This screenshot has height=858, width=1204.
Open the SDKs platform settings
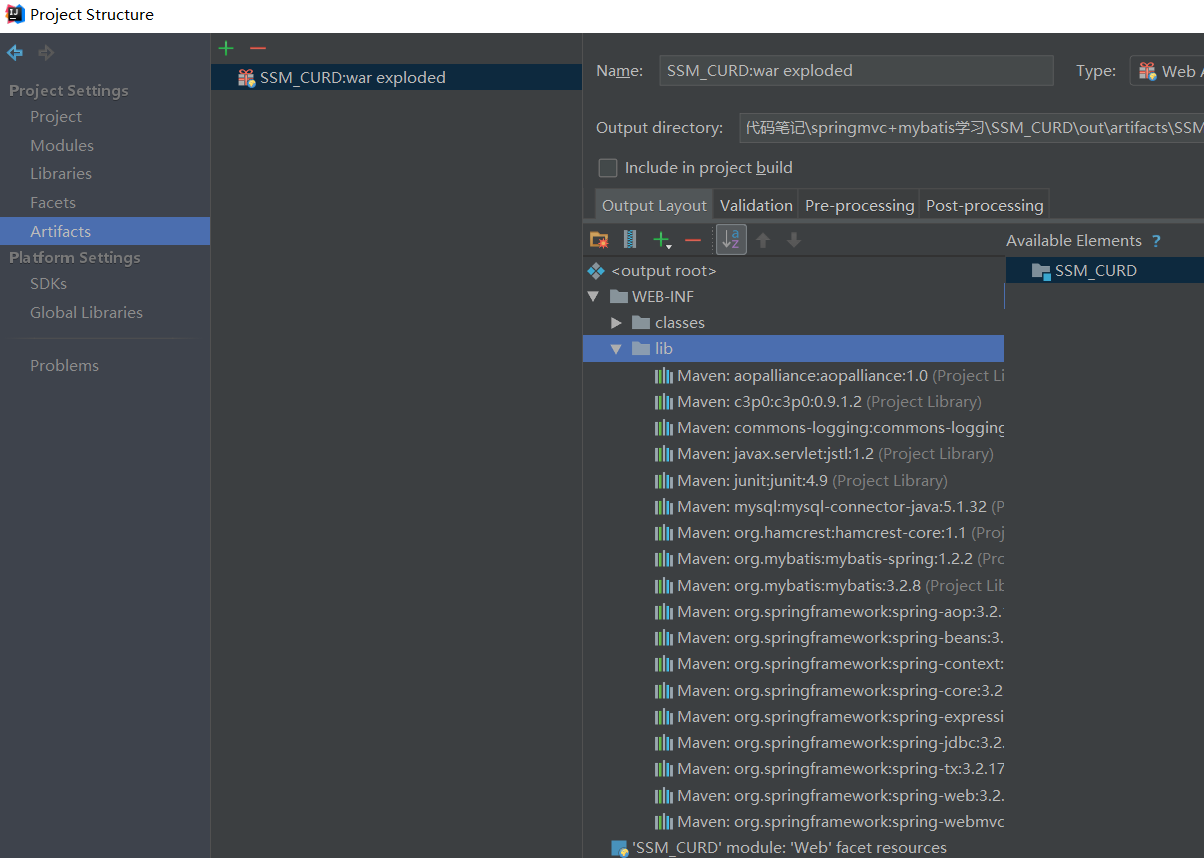(48, 284)
